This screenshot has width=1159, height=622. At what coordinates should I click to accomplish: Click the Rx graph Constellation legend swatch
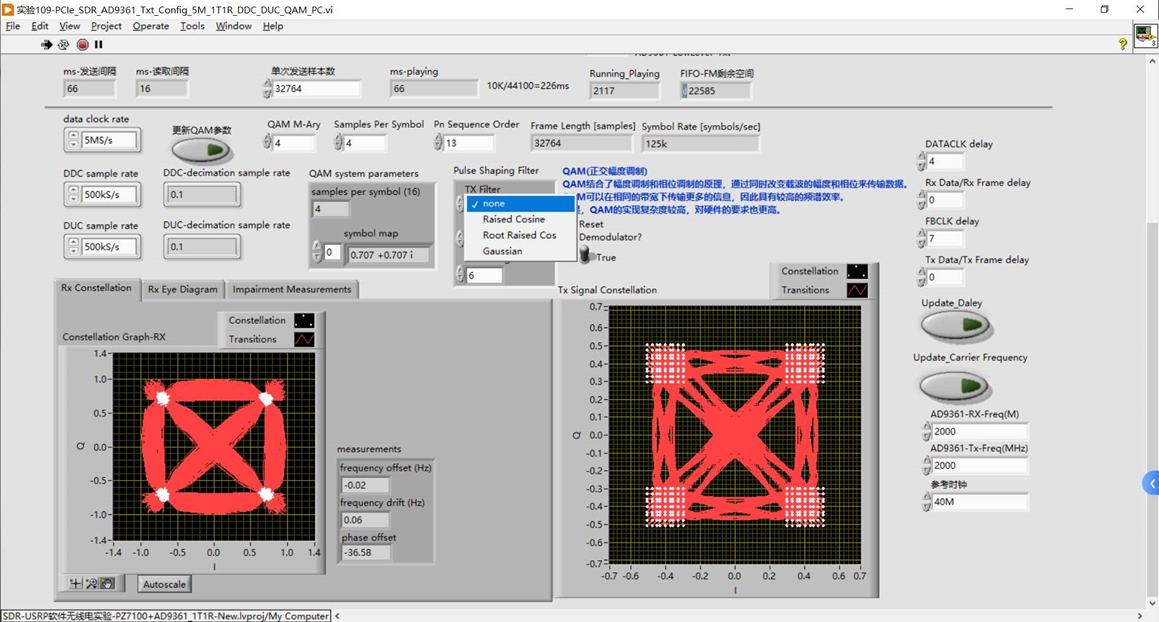point(304,320)
